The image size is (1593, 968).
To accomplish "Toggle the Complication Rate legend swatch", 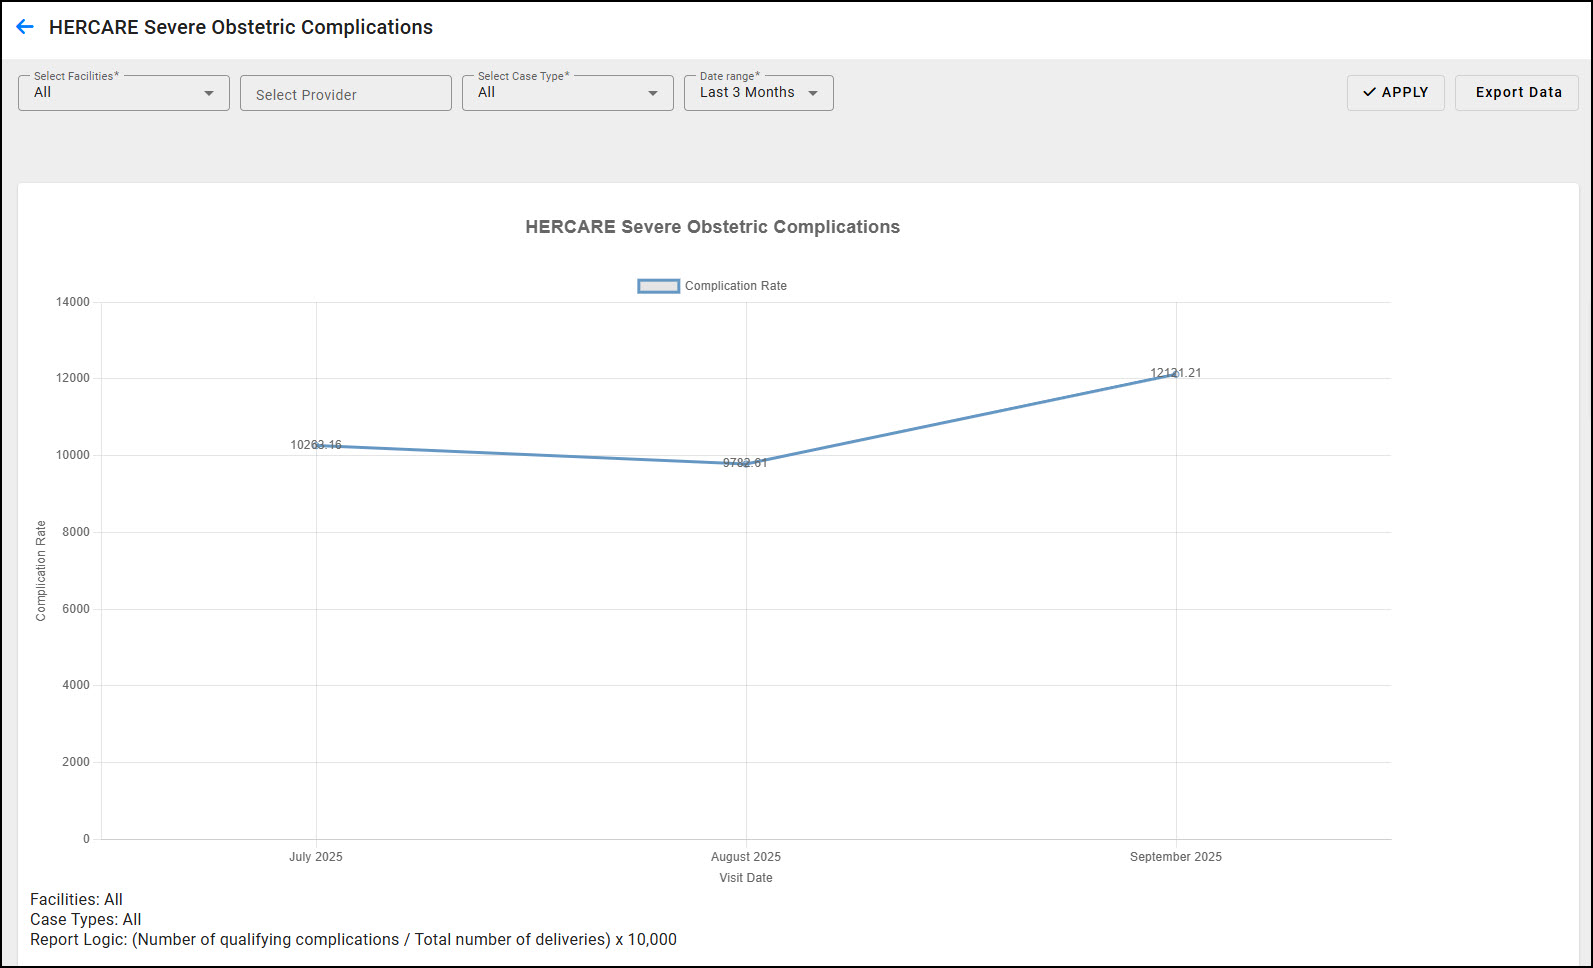I will click(x=658, y=286).
